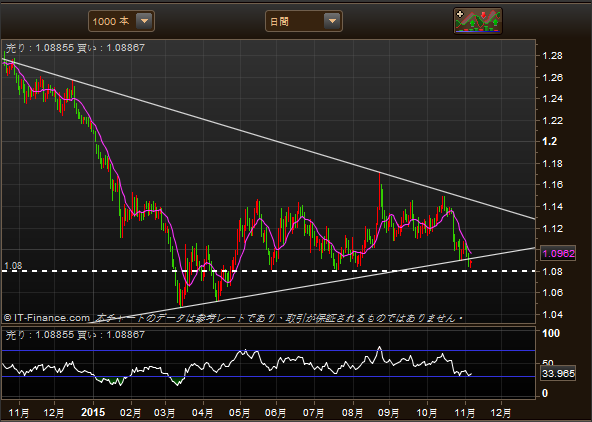
Task: Click the 1.28 level on the price scale
Action: [552, 56]
